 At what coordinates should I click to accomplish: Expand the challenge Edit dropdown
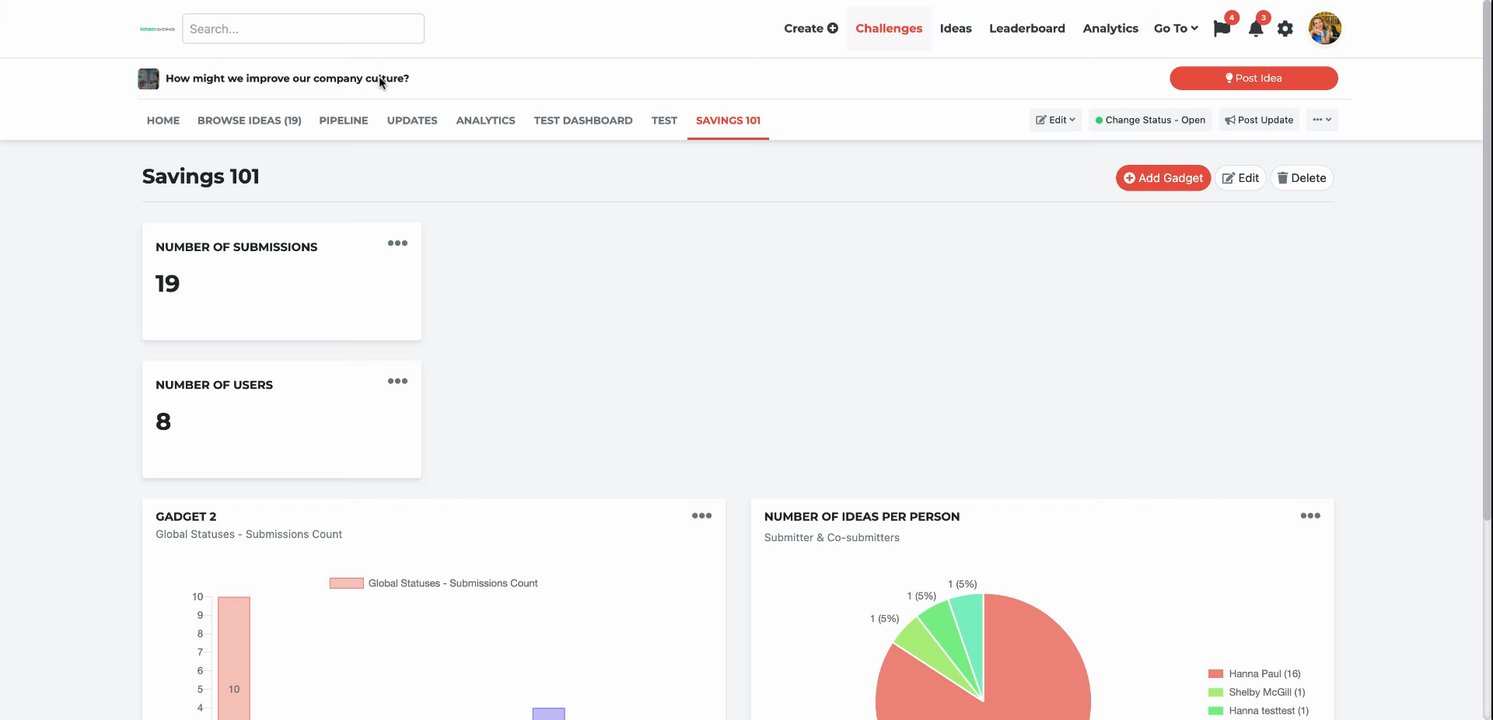[x=1055, y=120]
